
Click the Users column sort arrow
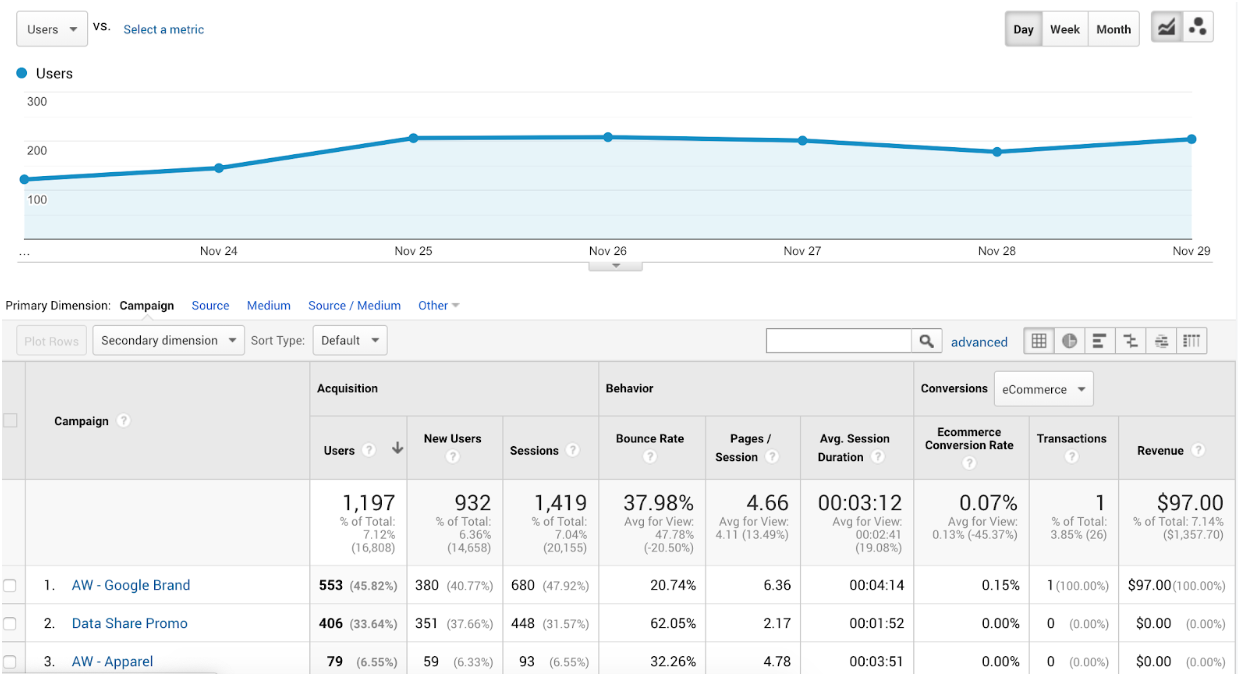pos(397,449)
